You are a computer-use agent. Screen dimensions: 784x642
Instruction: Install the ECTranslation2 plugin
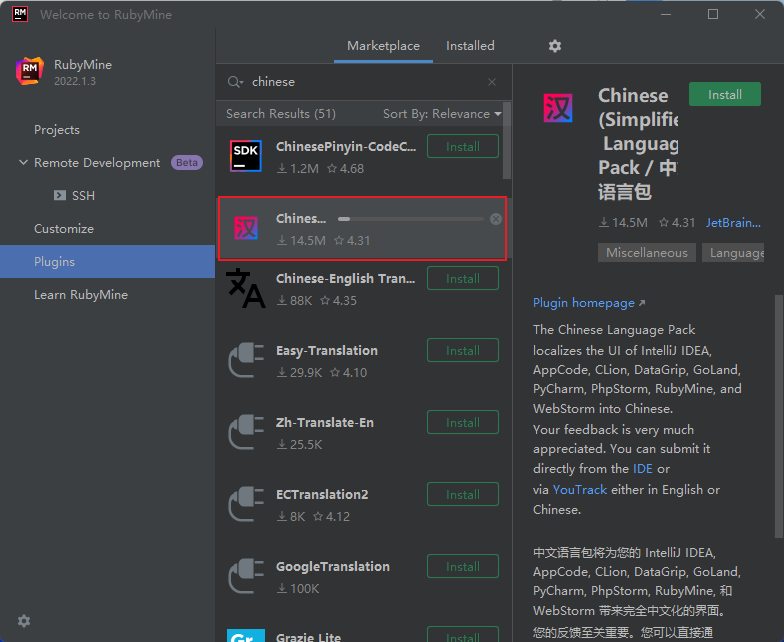pyautogui.click(x=462, y=494)
